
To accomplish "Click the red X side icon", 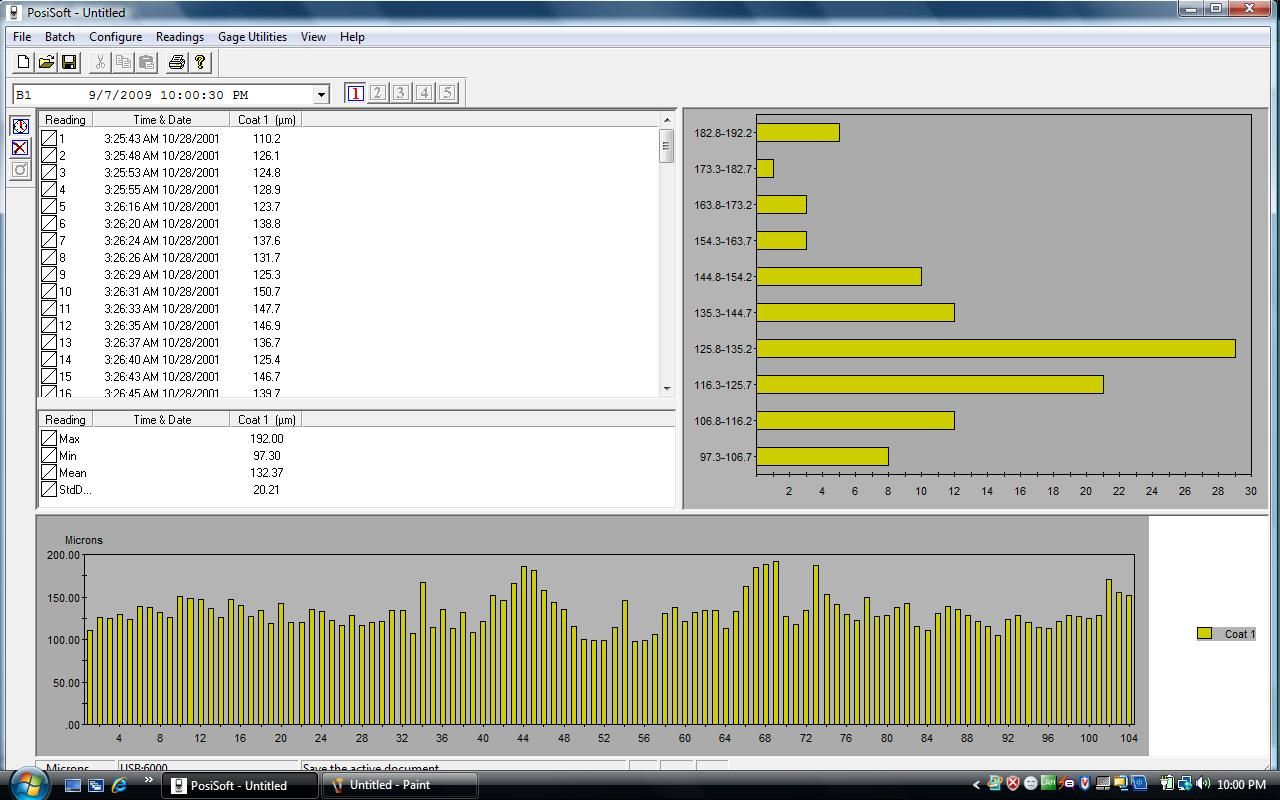I will pos(20,148).
